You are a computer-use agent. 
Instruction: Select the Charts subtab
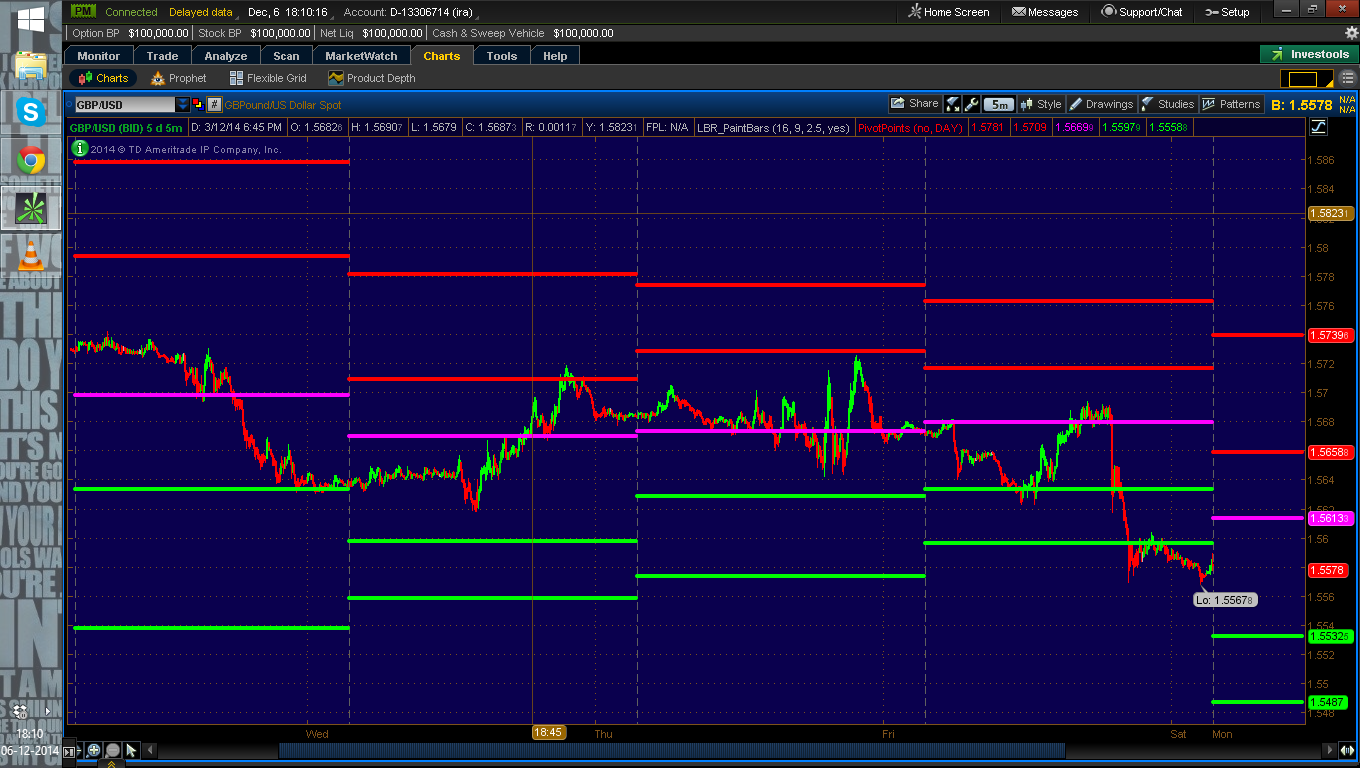pos(103,78)
